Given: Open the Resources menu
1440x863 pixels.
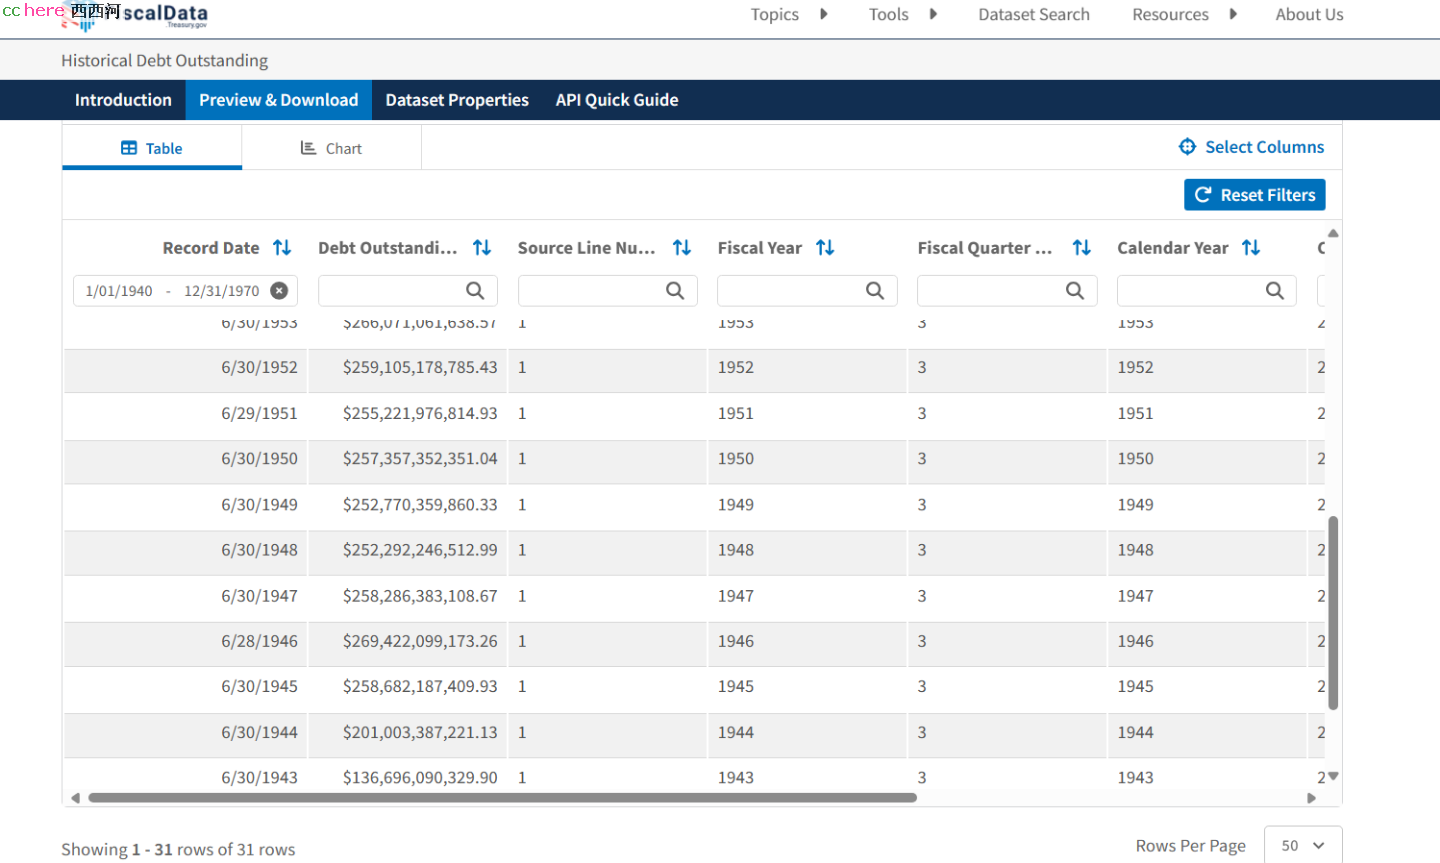Looking at the screenshot, I should point(1170,14).
